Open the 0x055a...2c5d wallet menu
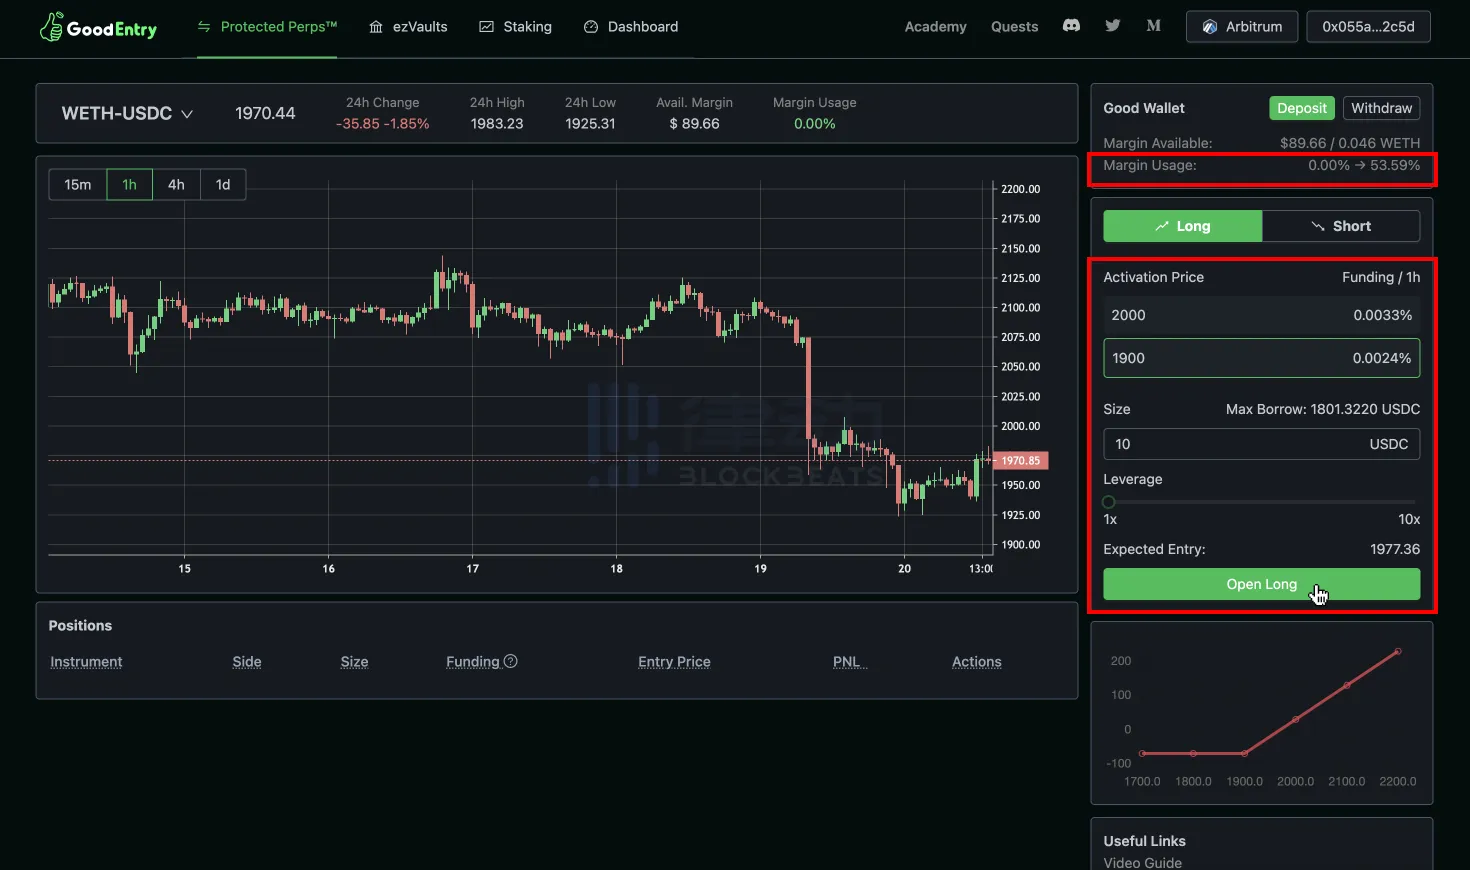 [x=1367, y=27]
